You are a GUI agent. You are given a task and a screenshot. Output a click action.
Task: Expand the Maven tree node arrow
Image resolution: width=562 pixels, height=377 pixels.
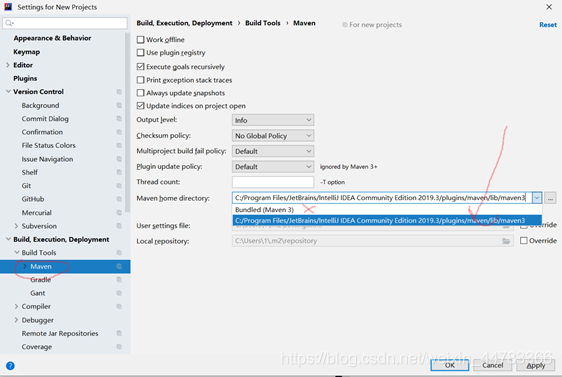pyautogui.click(x=25, y=266)
